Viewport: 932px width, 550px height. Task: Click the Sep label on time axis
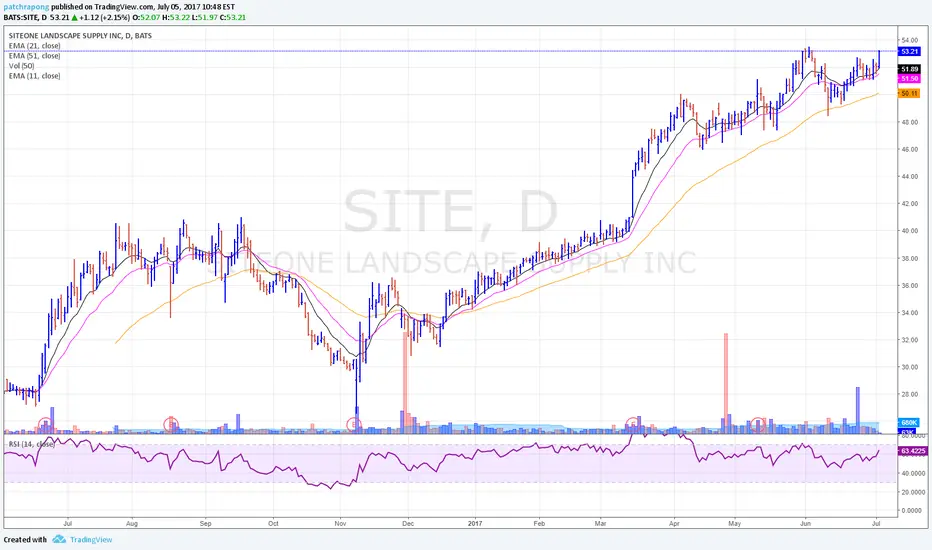point(206,524)
